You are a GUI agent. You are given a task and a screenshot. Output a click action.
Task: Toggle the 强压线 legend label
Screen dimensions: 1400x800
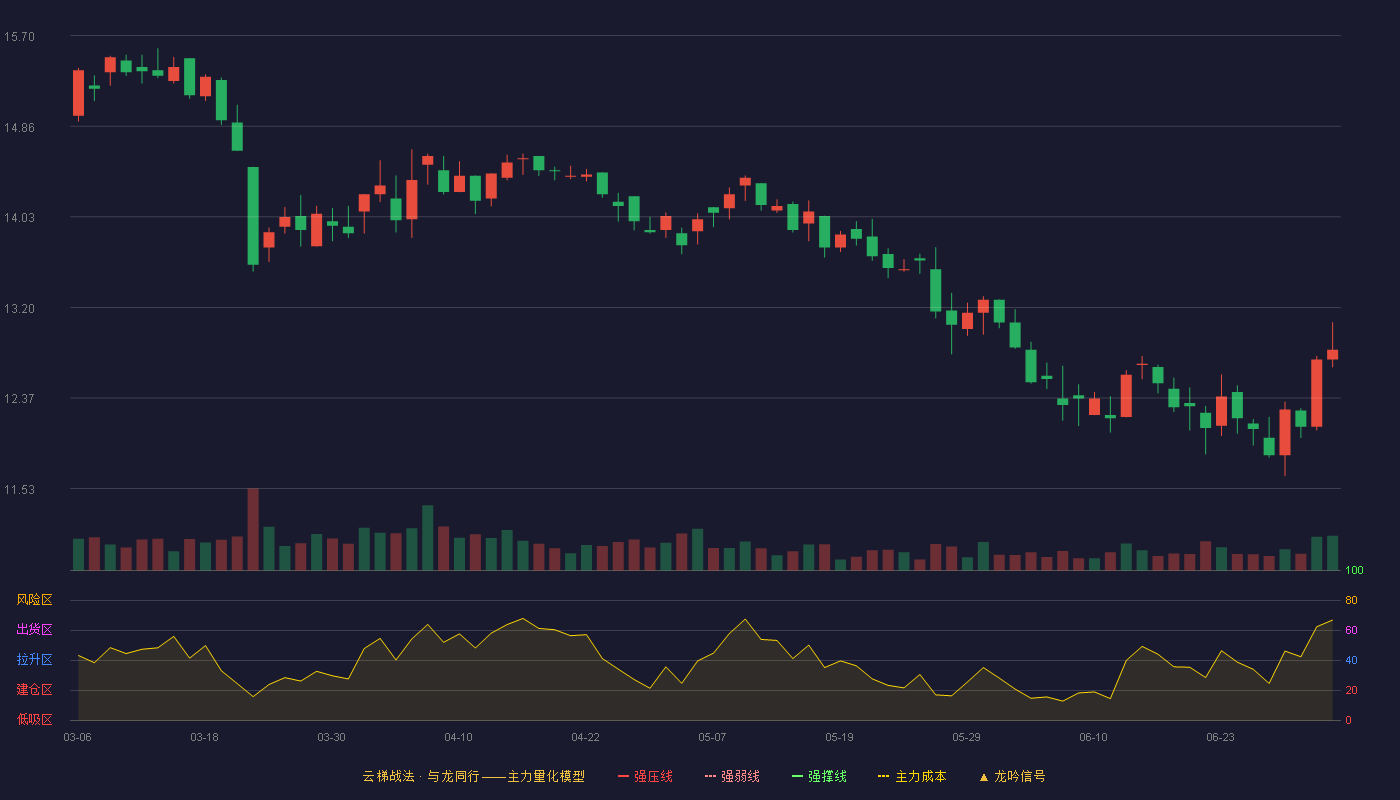pyautogui.click(x=653, y=776)
